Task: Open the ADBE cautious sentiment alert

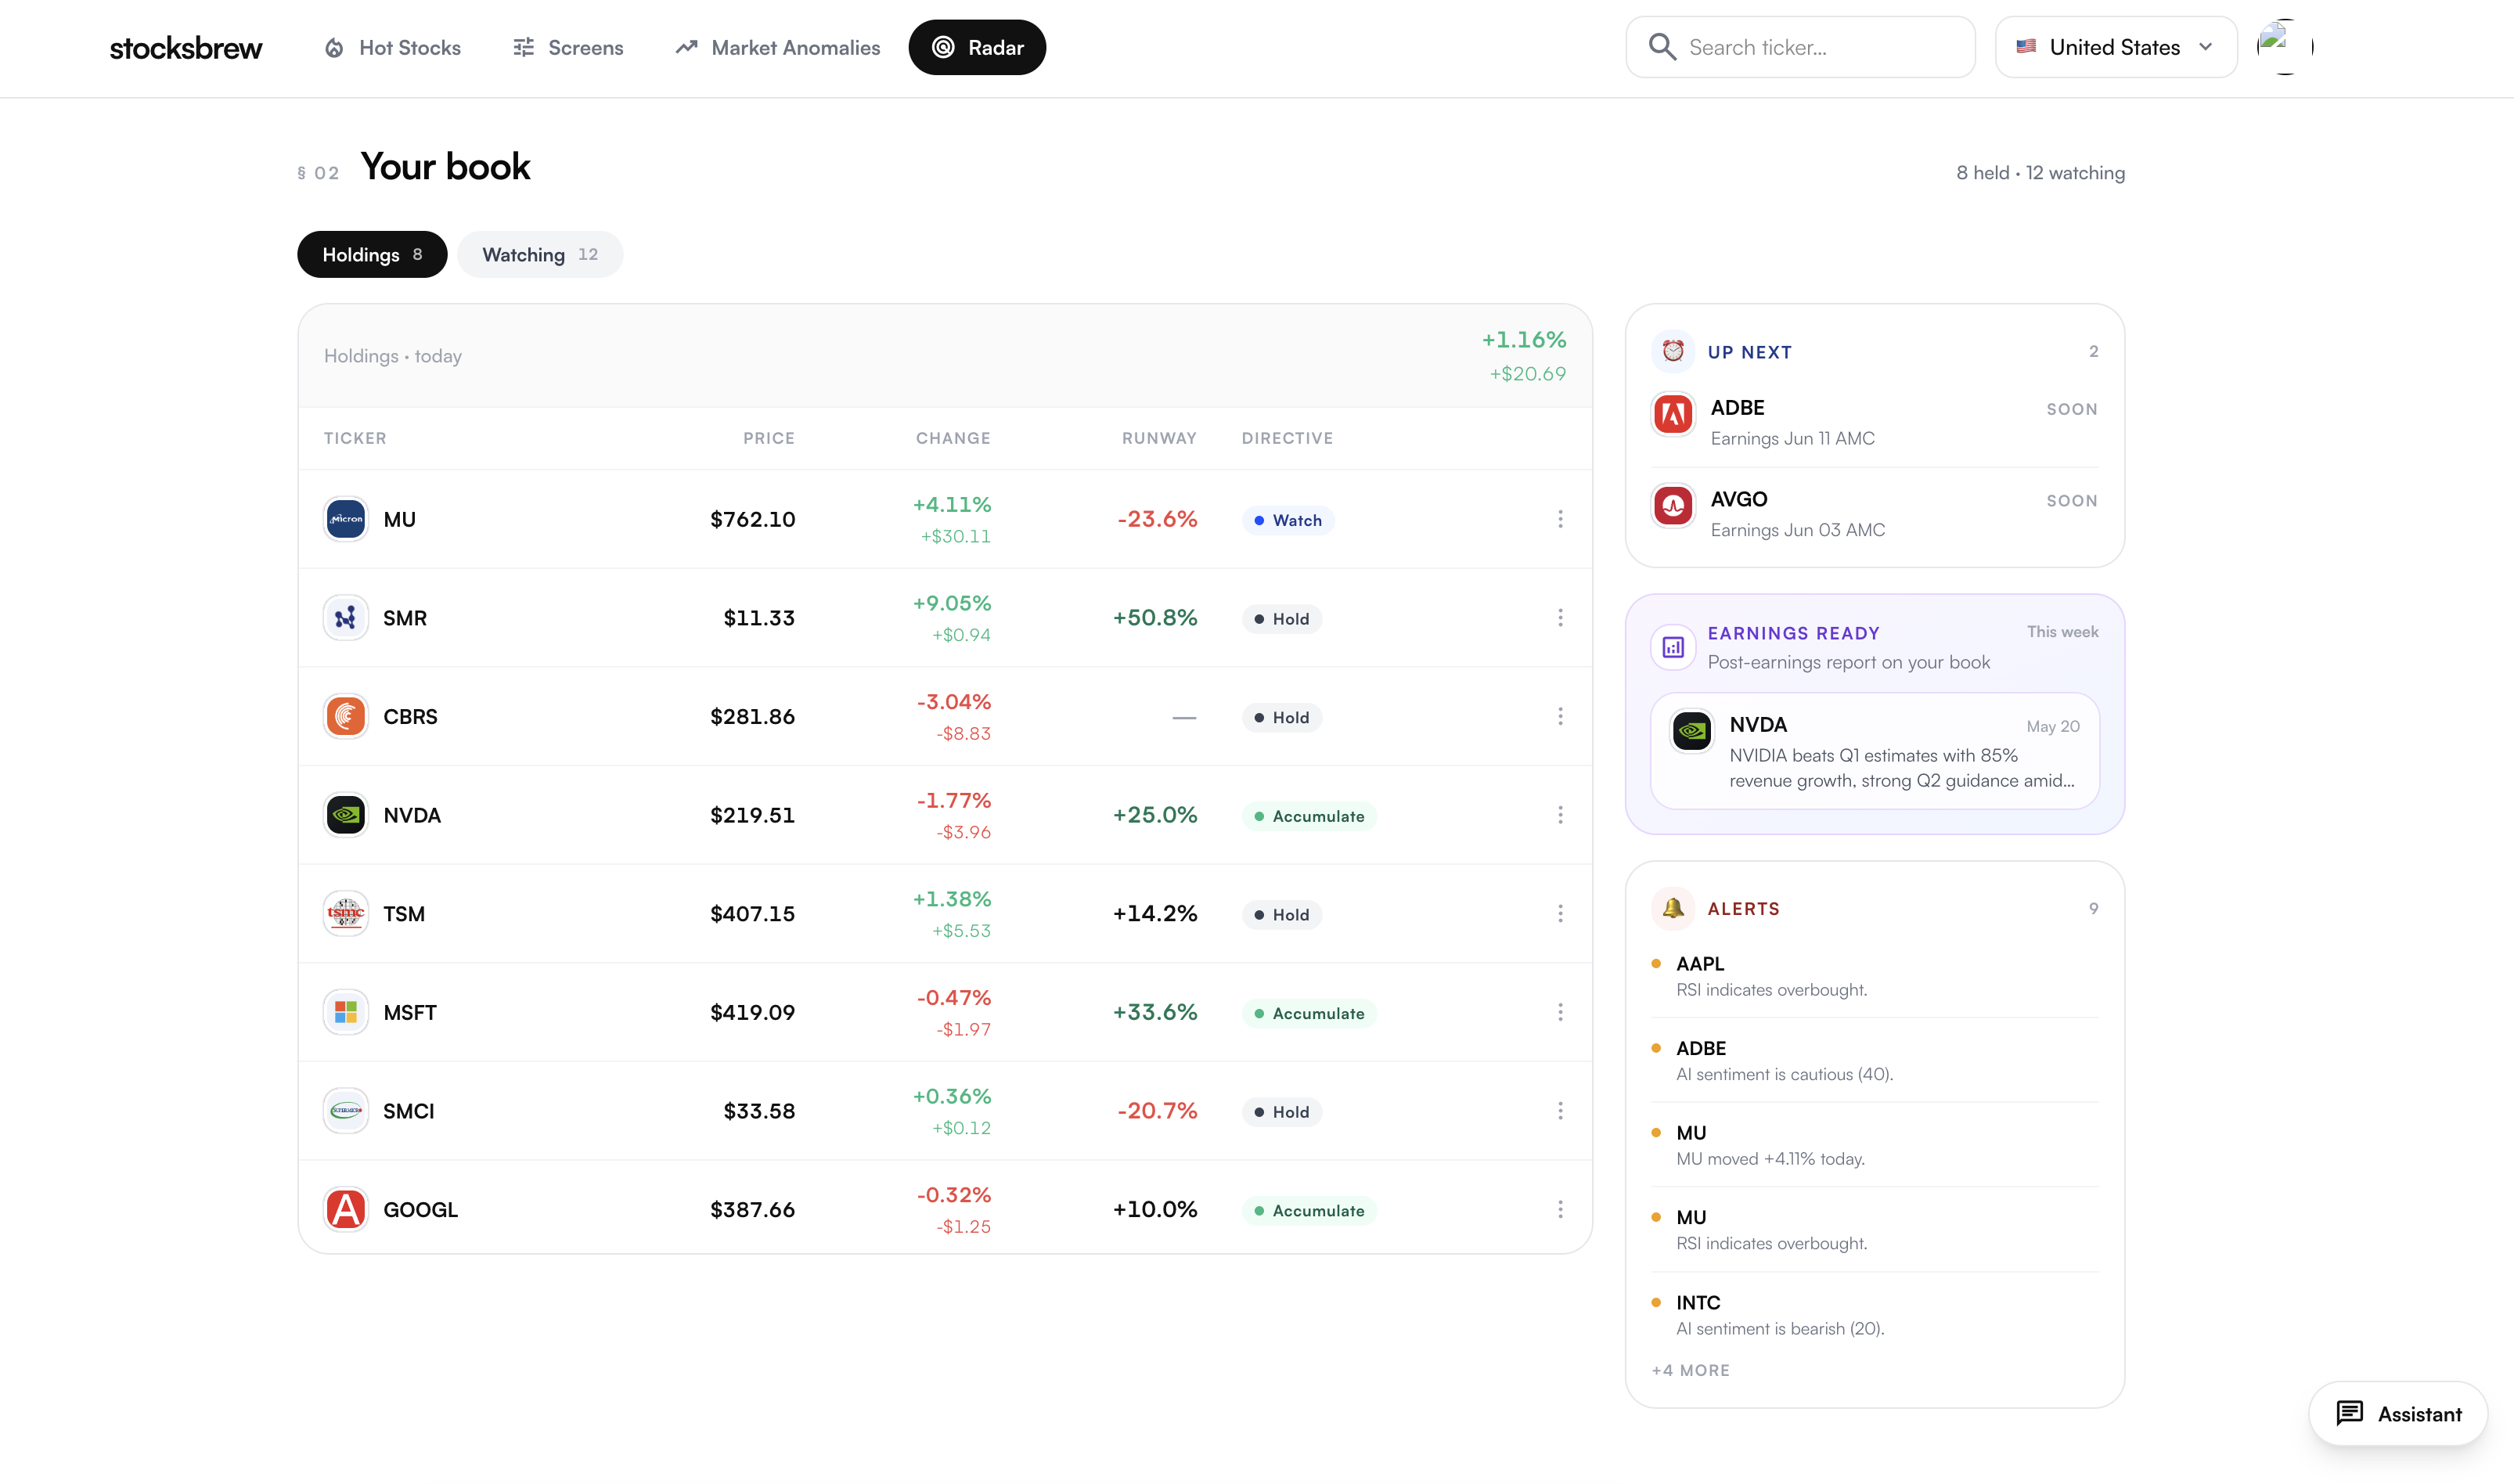Action: coord(1875,1060)
